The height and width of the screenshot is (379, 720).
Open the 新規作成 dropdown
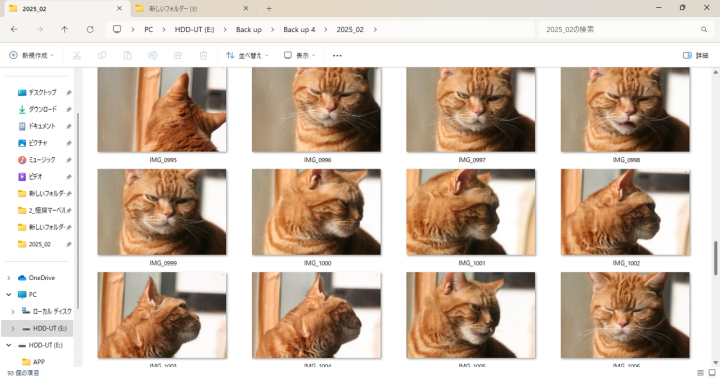click(32, 56)
